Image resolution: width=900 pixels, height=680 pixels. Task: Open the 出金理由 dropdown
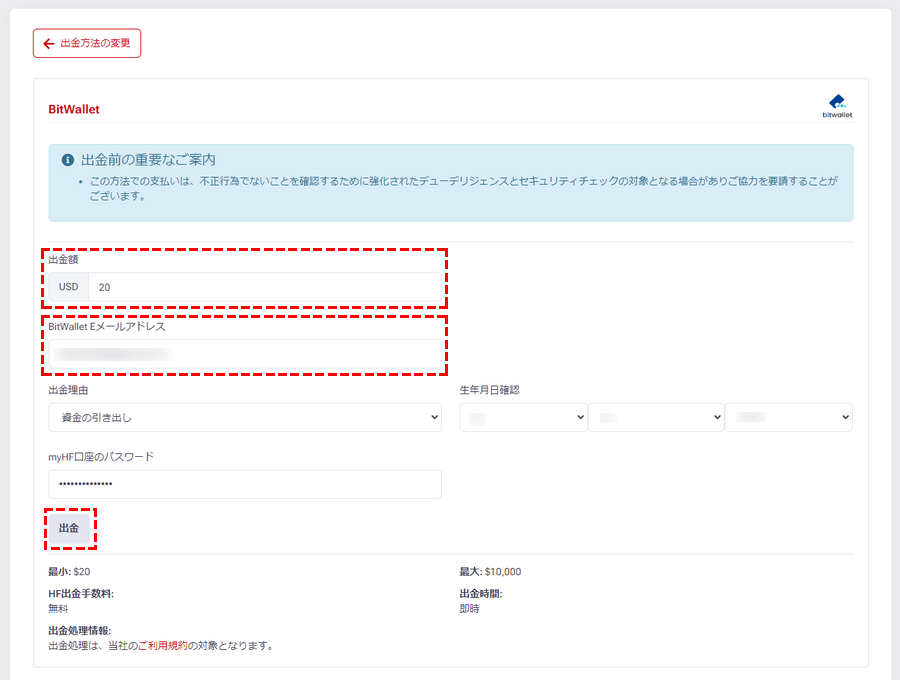245,417
